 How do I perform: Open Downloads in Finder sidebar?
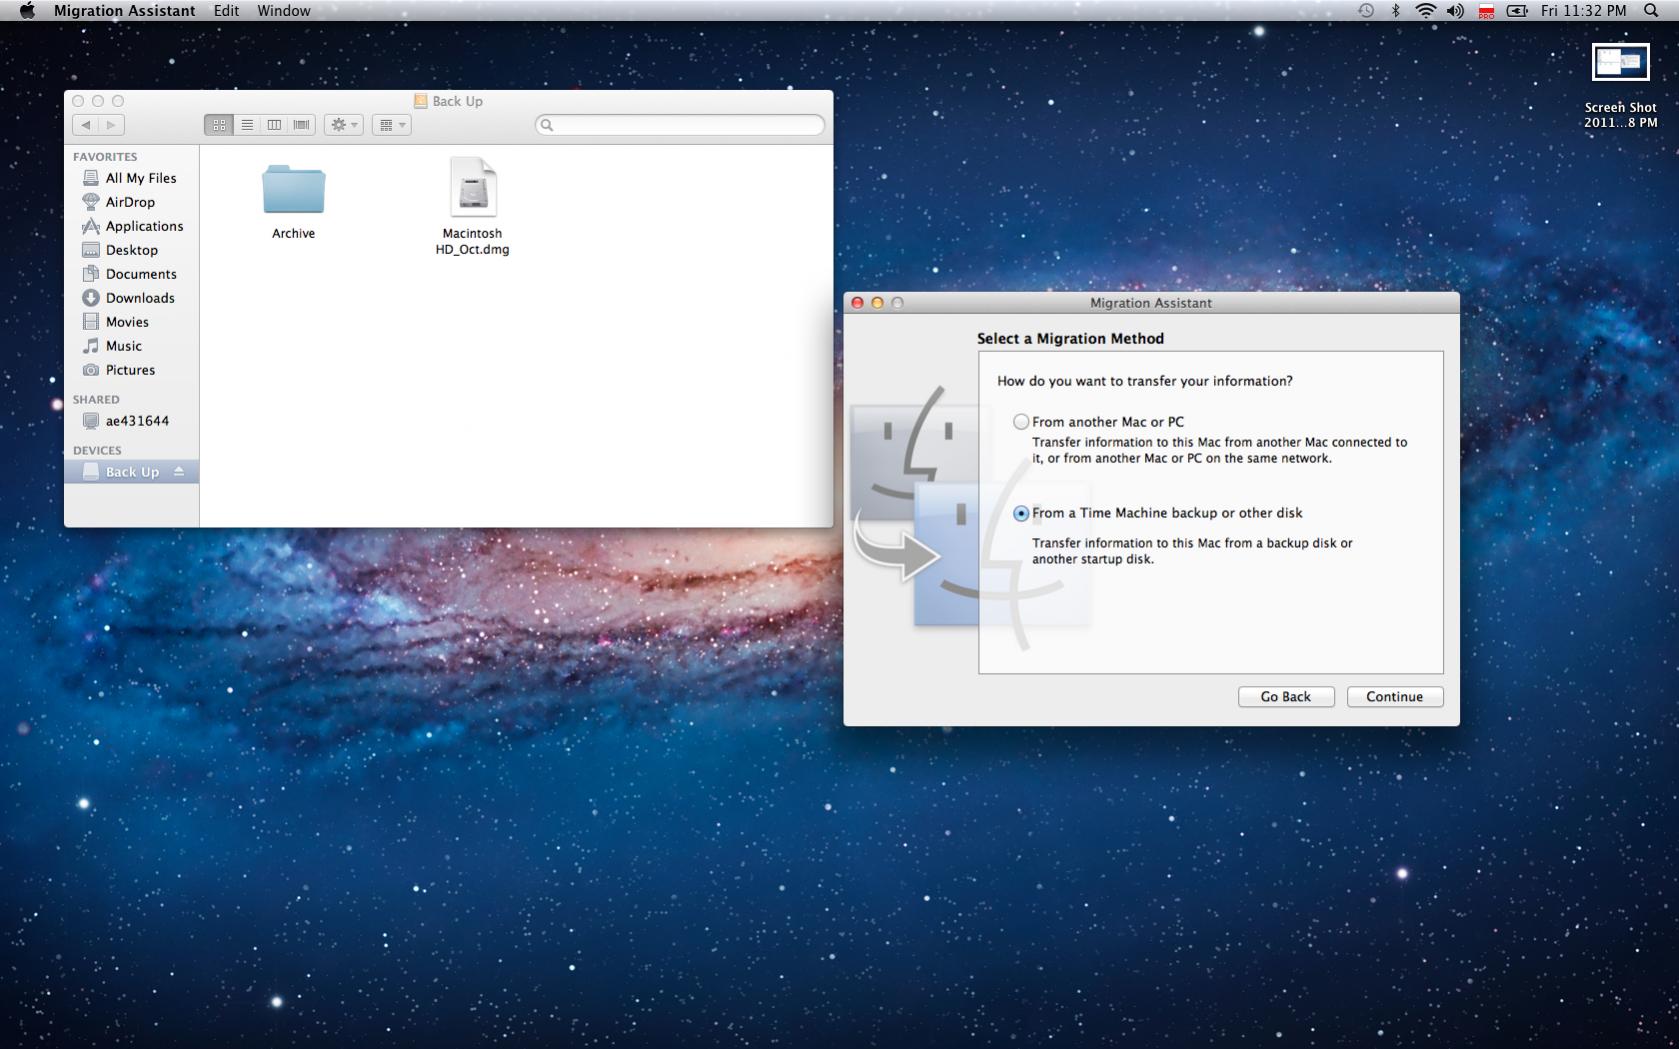tap(131, 298)
